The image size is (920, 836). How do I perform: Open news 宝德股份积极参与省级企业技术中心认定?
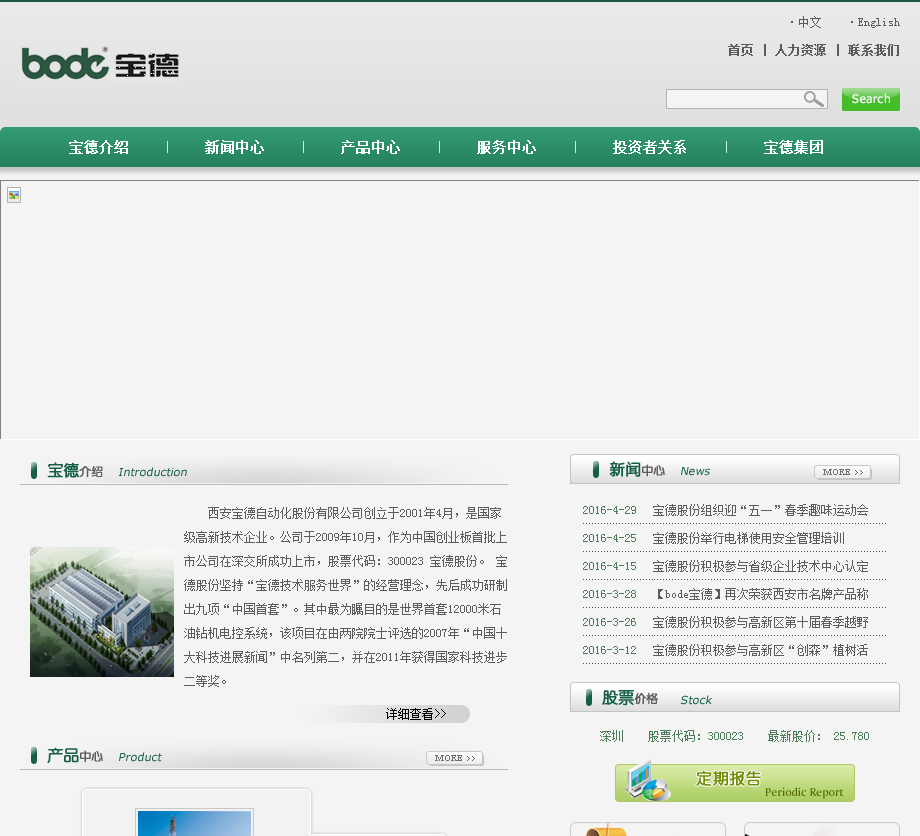pos(760,566)
